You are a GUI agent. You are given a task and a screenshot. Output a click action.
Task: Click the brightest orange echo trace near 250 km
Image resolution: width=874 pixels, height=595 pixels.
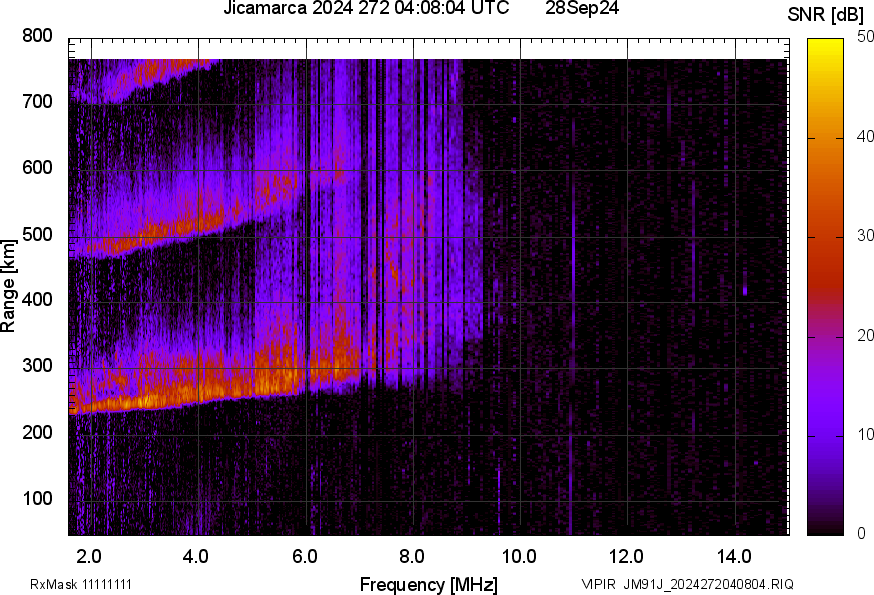(x=150, y=398)
